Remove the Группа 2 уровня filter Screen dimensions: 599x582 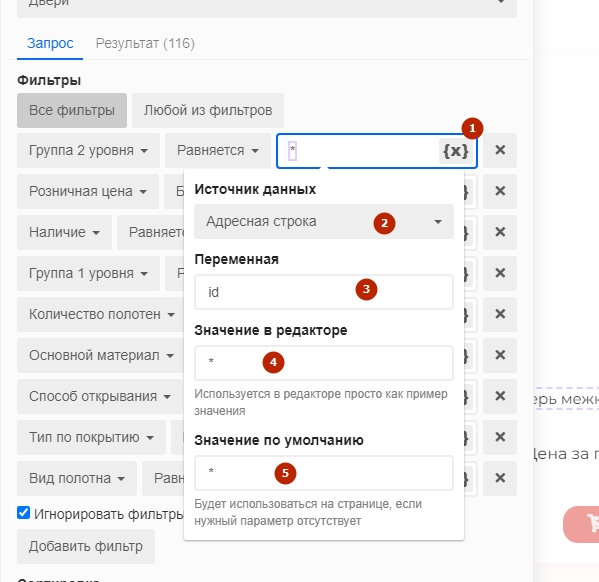pos(500,150)
